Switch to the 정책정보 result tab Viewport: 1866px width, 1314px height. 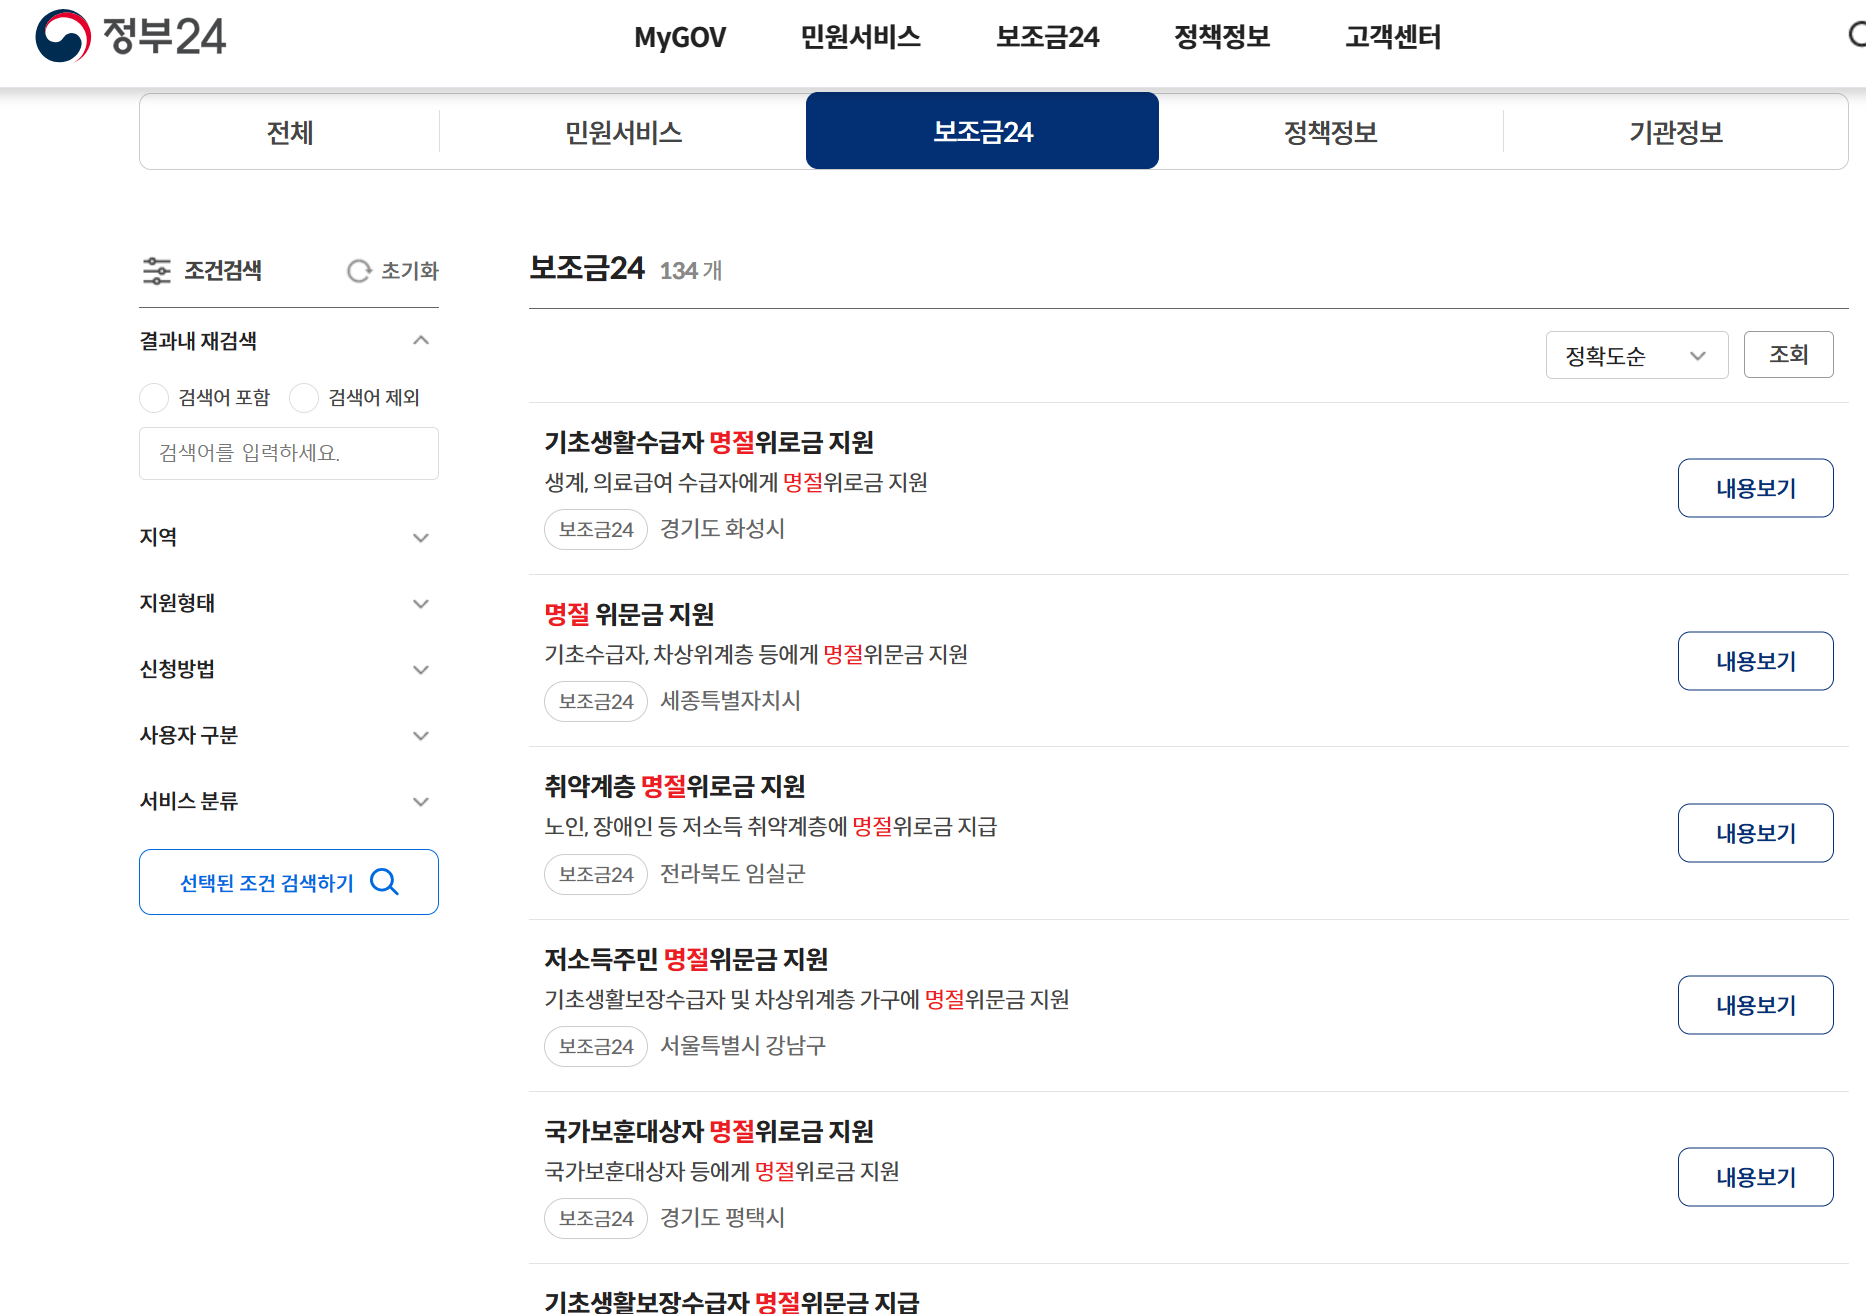[1331, 132]
